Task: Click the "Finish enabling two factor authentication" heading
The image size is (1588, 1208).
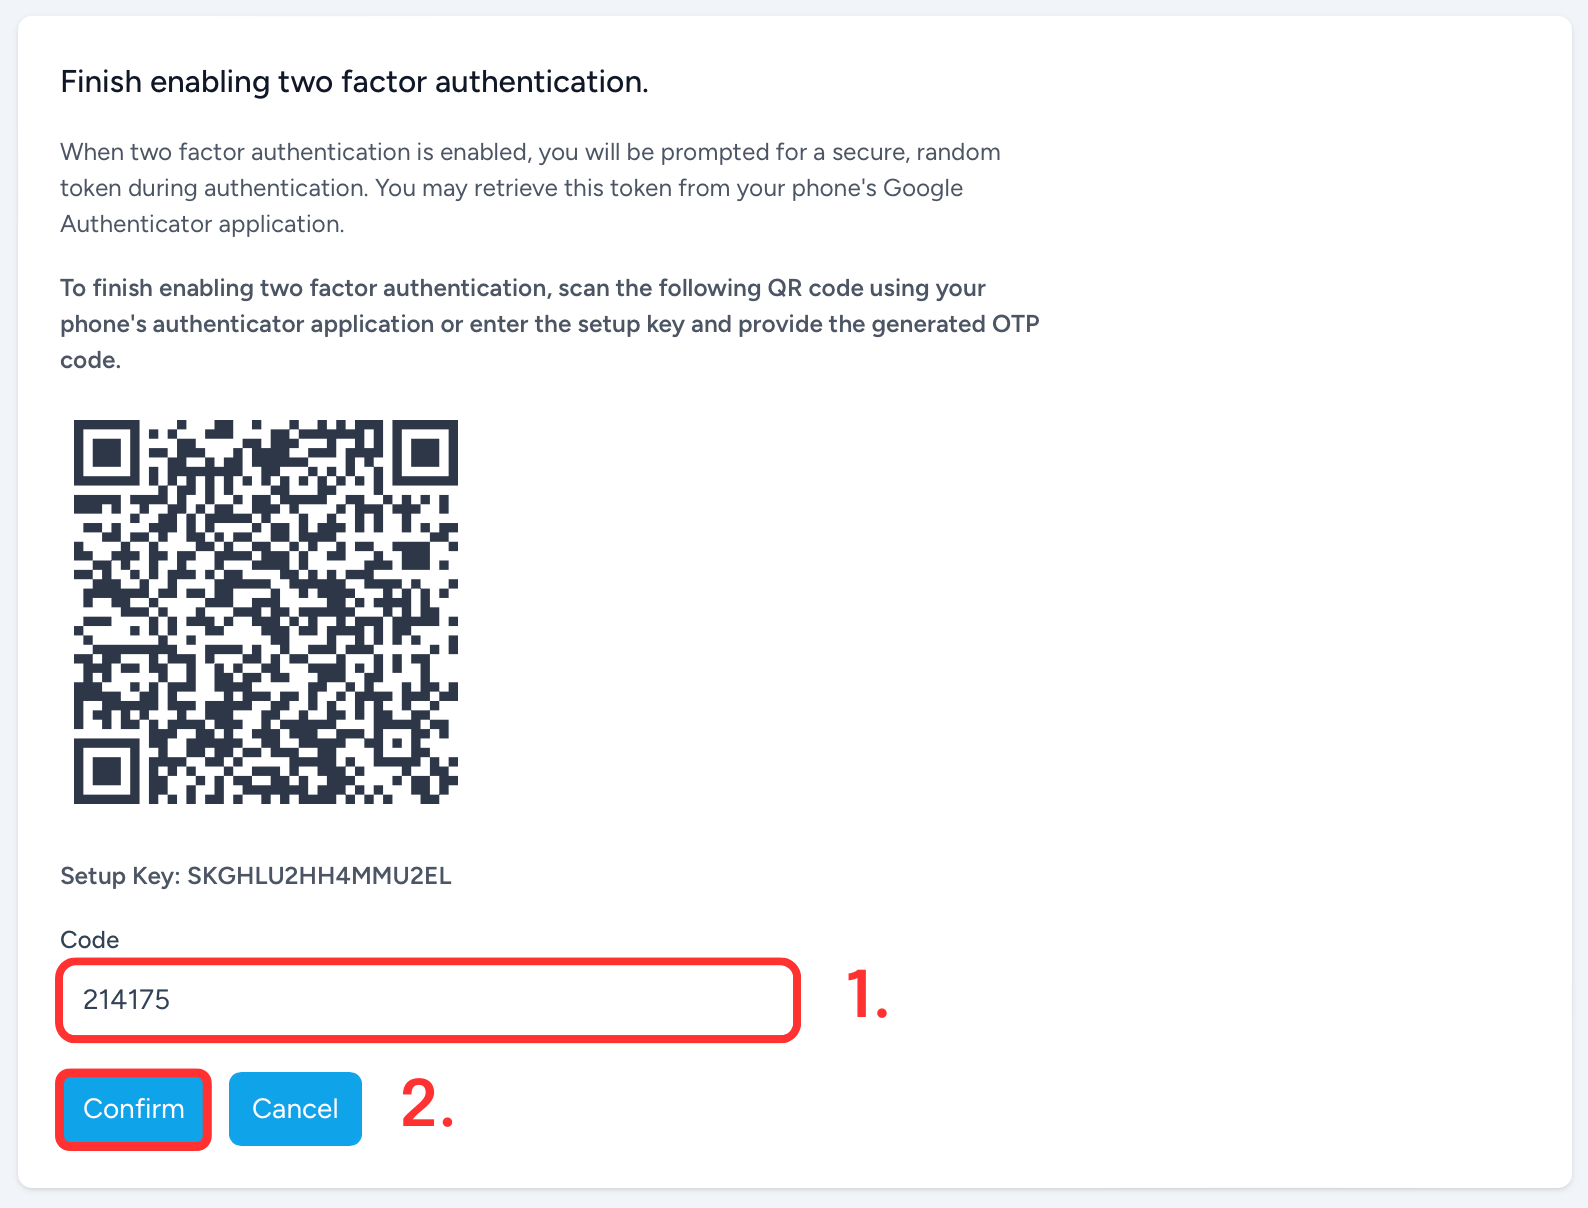Action: click(x=354, y=81)
